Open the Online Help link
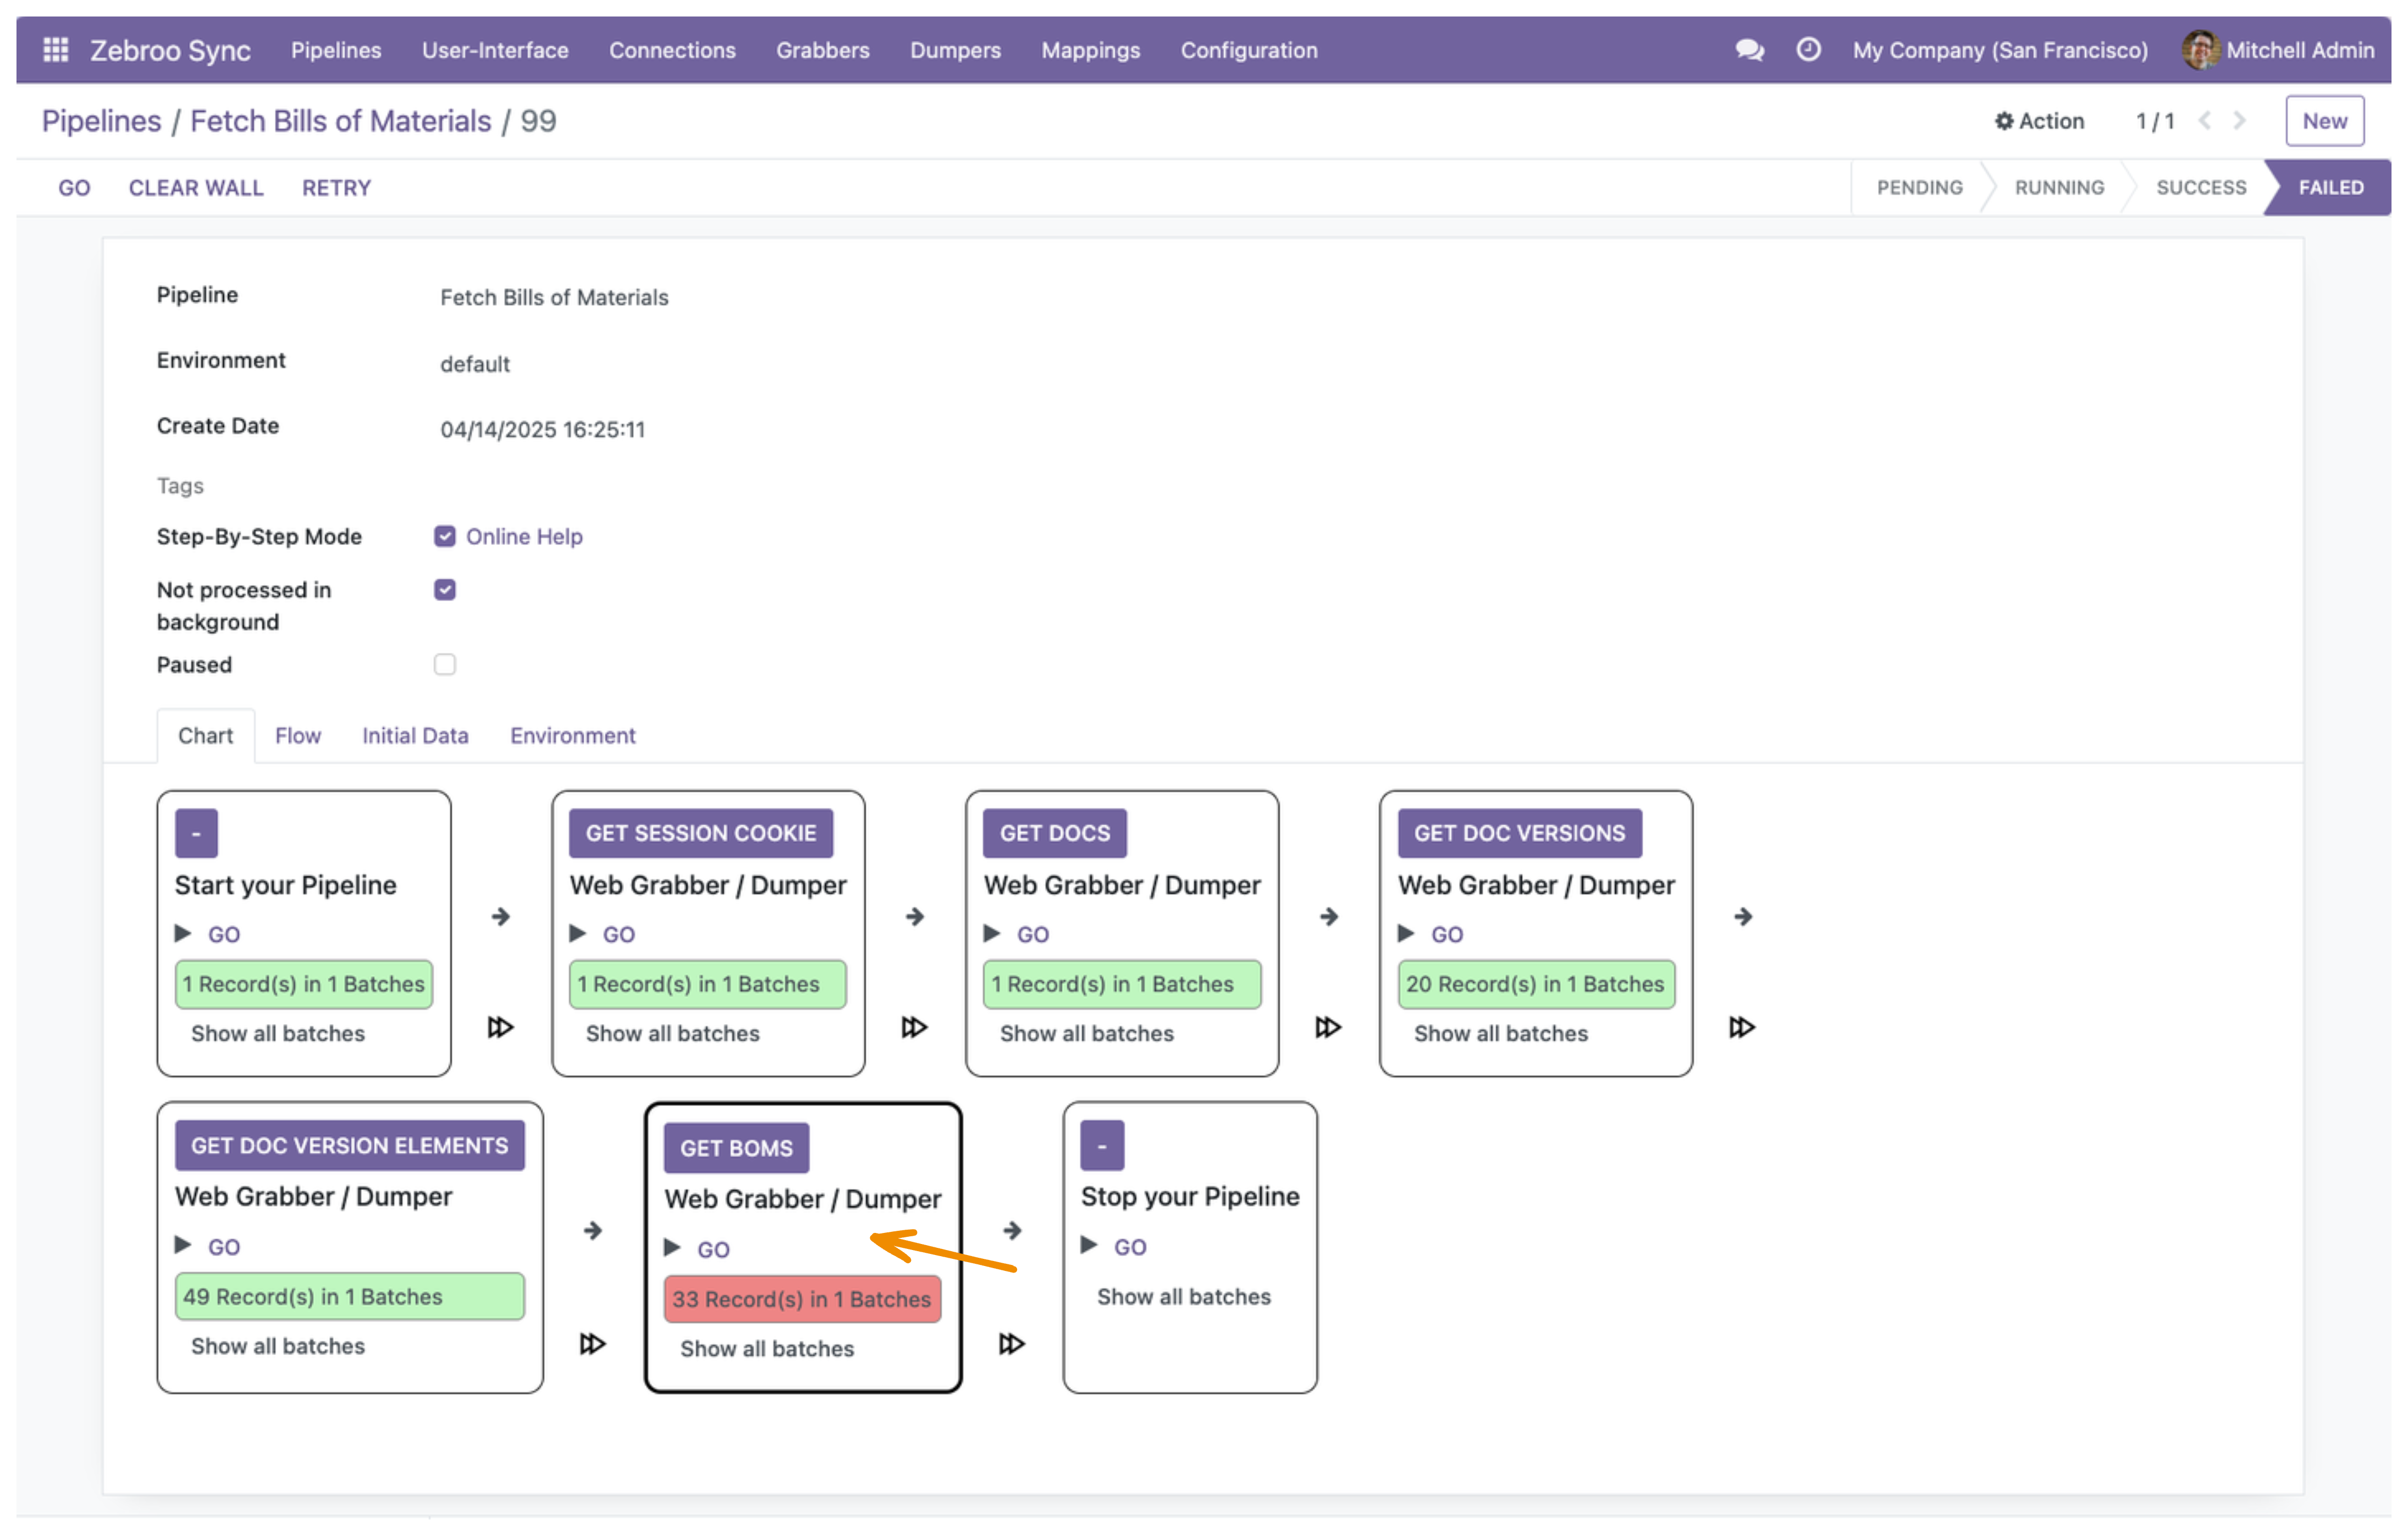This screenshot has width=2408, height=1536. (524, 536)
